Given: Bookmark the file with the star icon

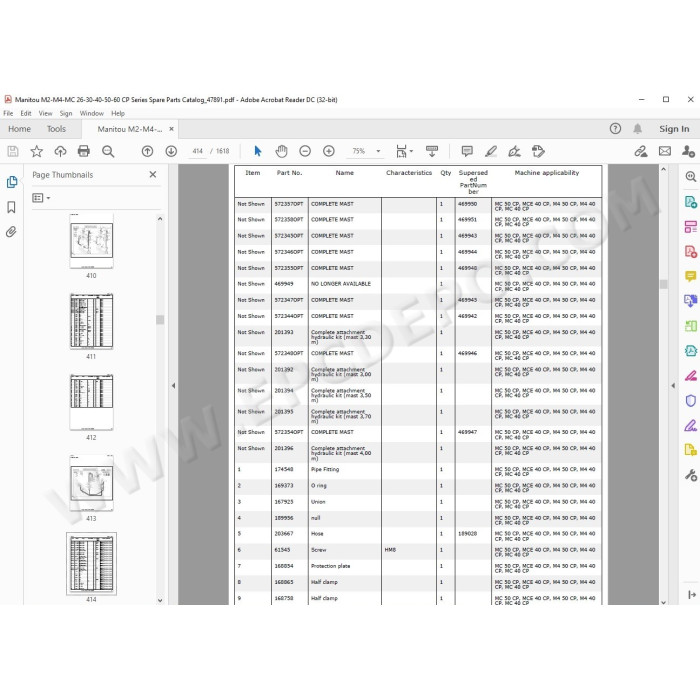Looking at the screenshot, I should pos(37,151).
